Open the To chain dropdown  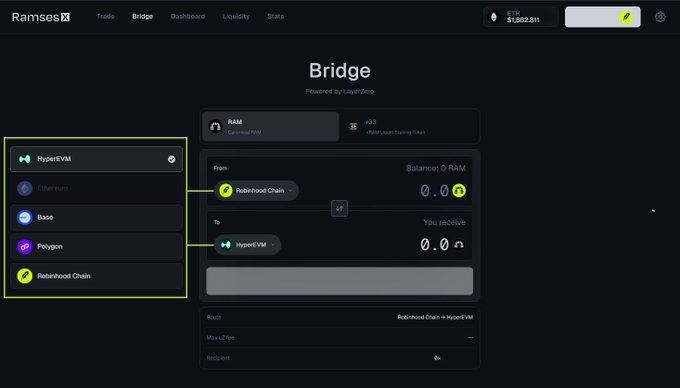(x=248, y=245)
